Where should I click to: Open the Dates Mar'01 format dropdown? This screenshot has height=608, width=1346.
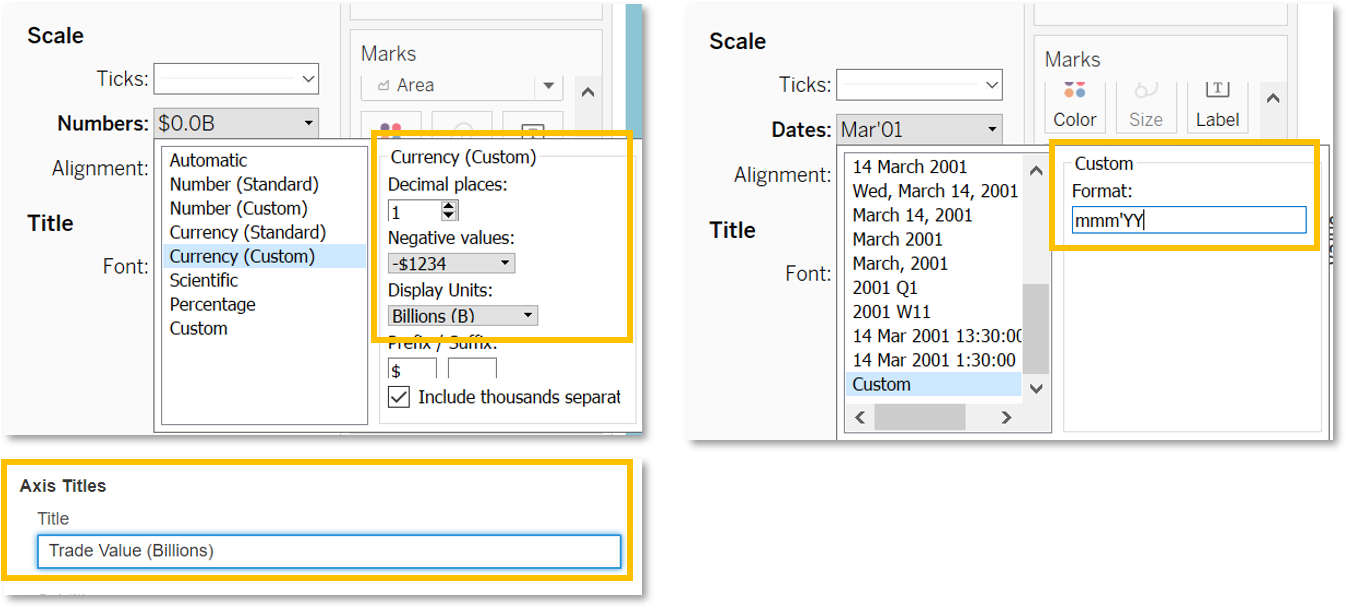pos(918,130)
